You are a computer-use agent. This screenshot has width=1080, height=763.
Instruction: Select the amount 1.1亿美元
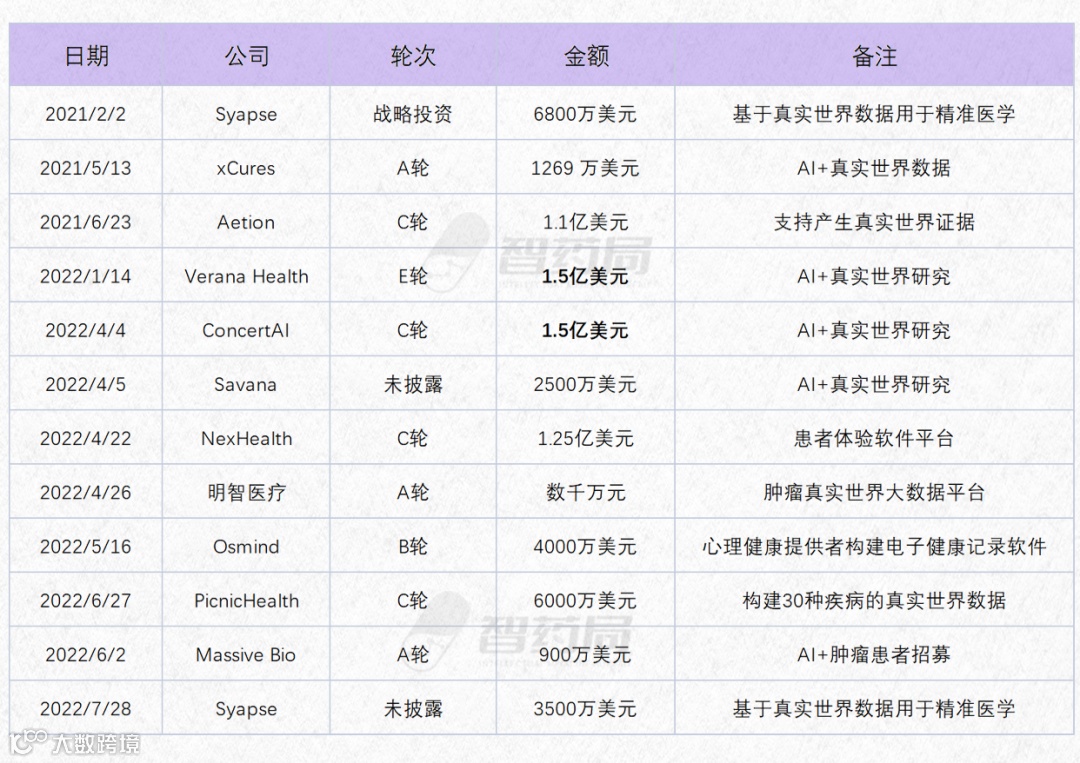[585, 222]
